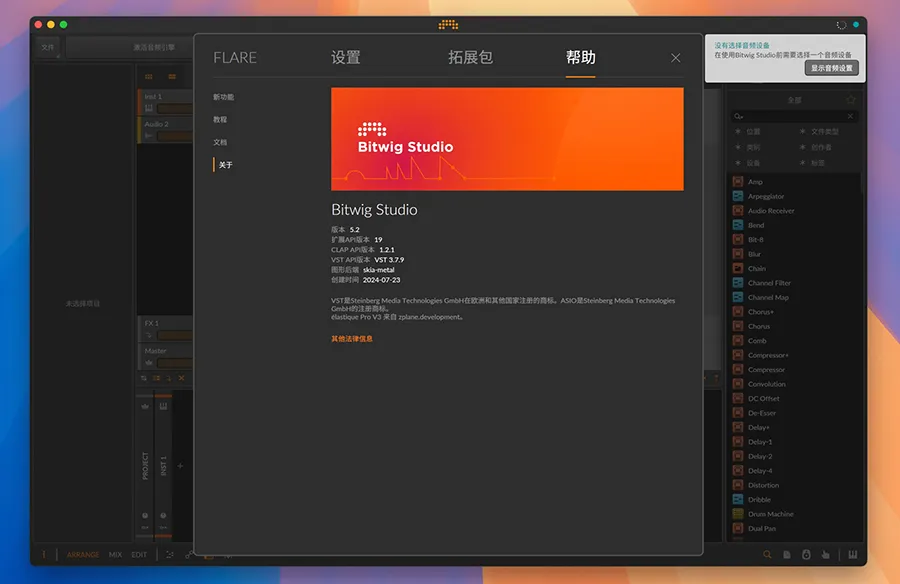The height and width of the screenshot is (584, 900).
Task: Select the Arpeggiator device icon
Action: point(738,197)
